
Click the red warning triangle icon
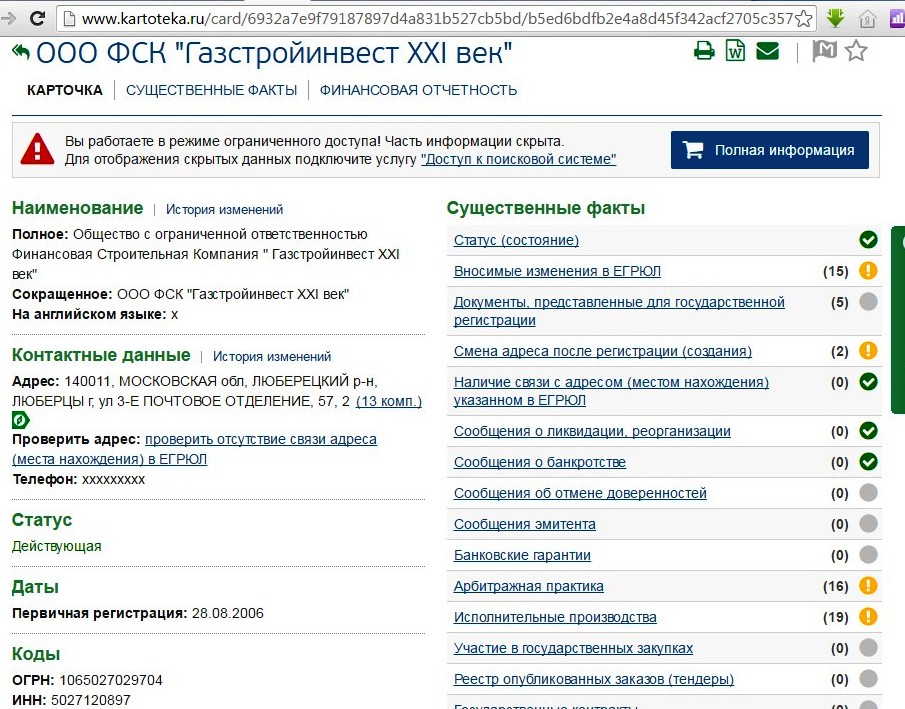[x=38, y=150]
